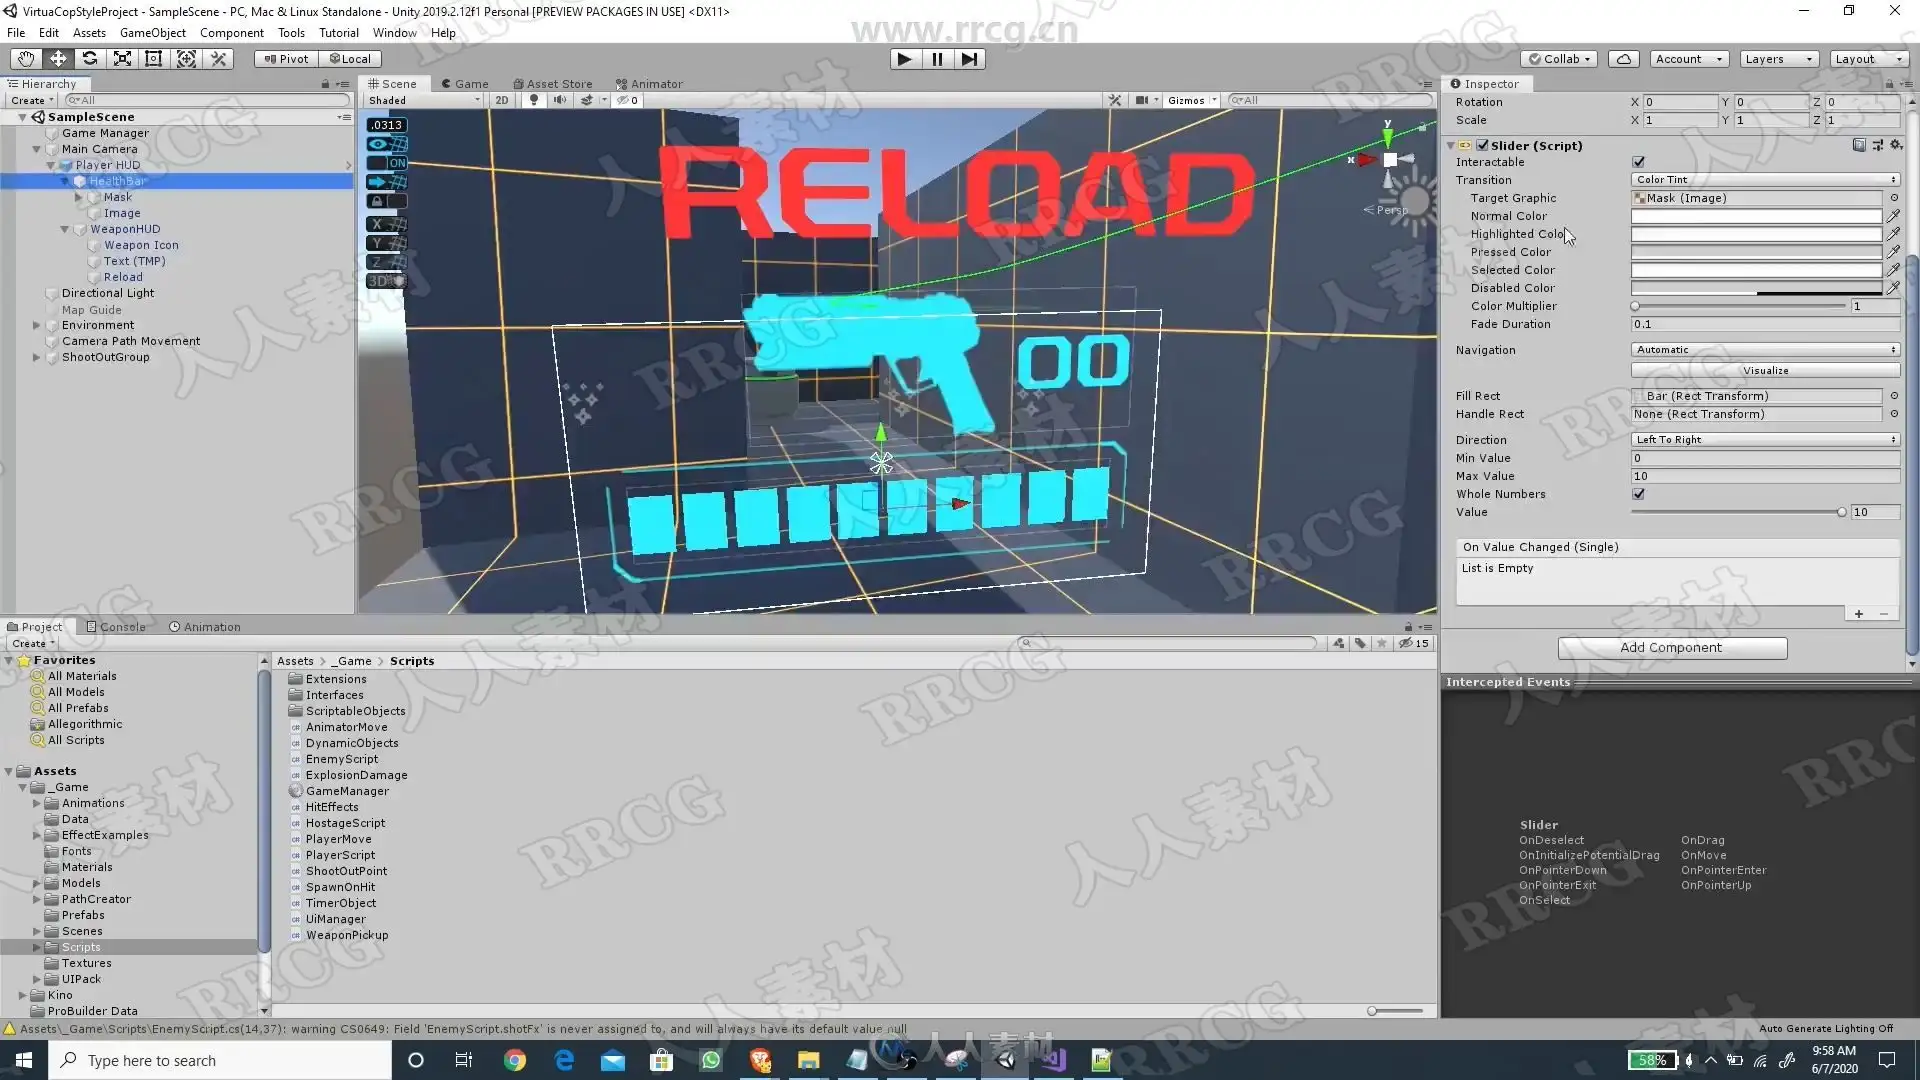
Task: Toggle the Whole Numbers checkbox
Action: click(1638, 494)
